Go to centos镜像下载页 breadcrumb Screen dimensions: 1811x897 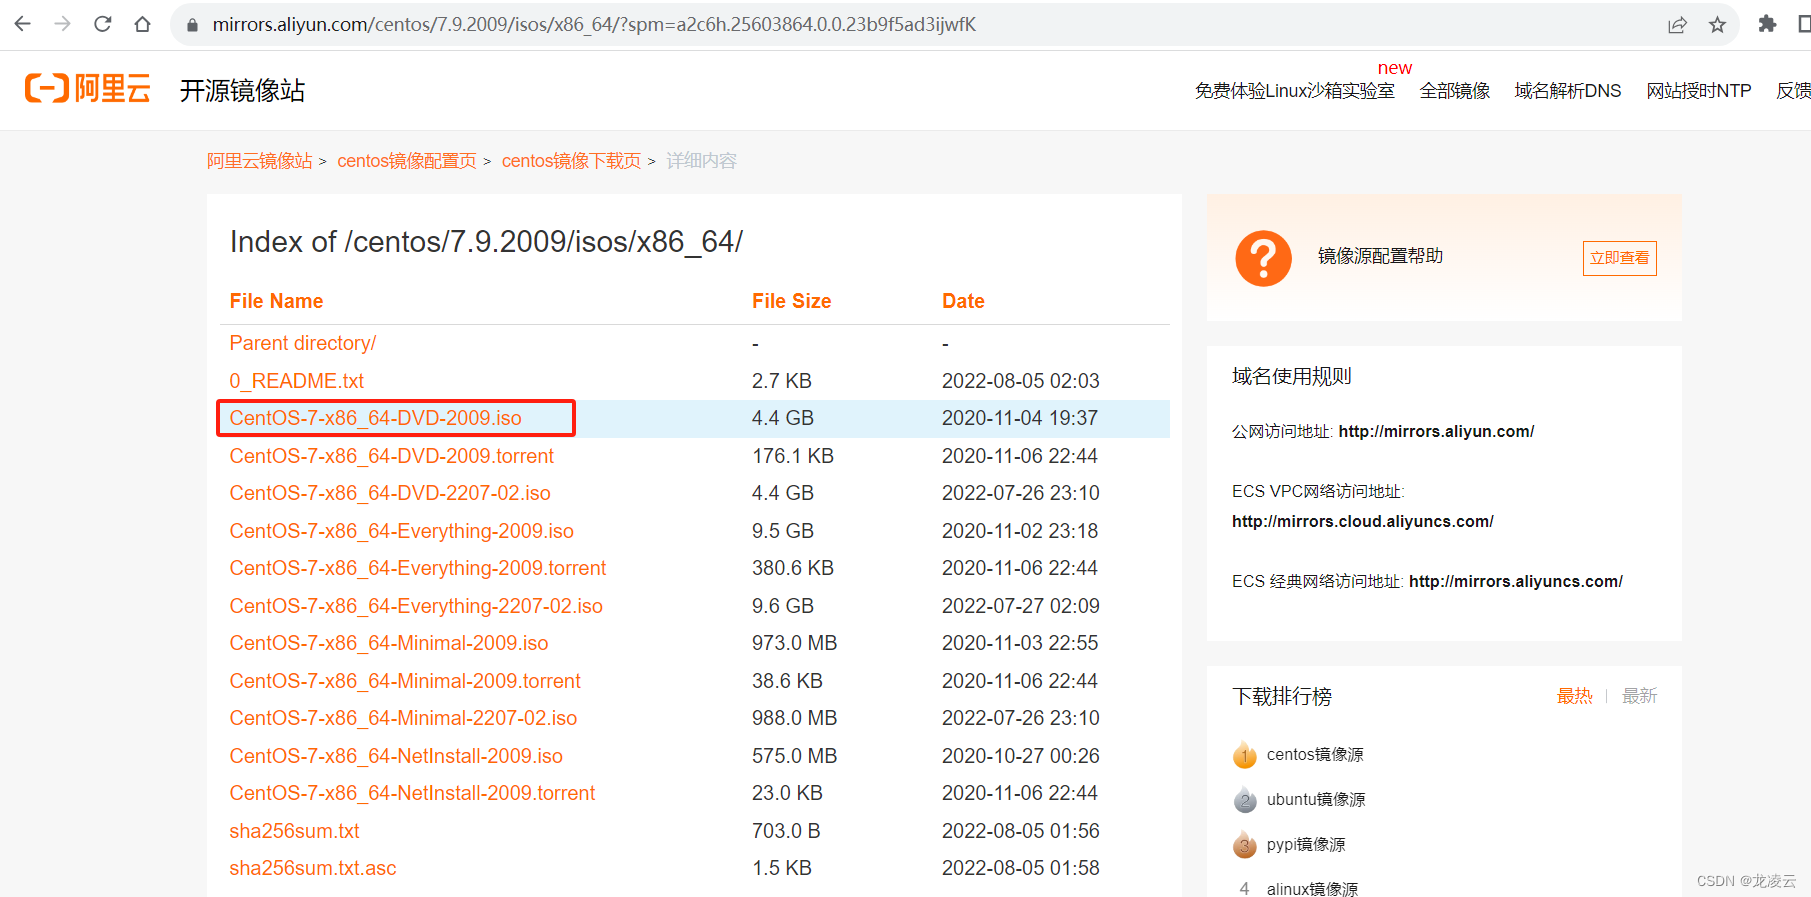pyautogui.click(x=571, y=161)
